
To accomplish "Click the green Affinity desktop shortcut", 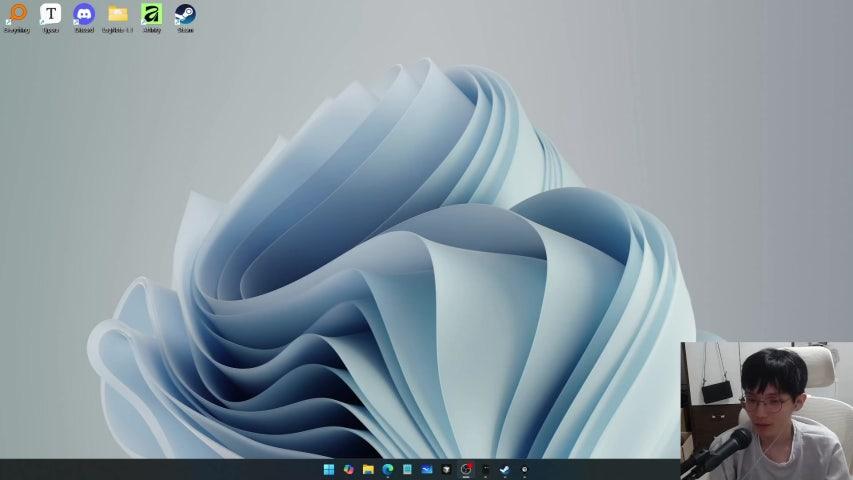I will pos(151,15).
